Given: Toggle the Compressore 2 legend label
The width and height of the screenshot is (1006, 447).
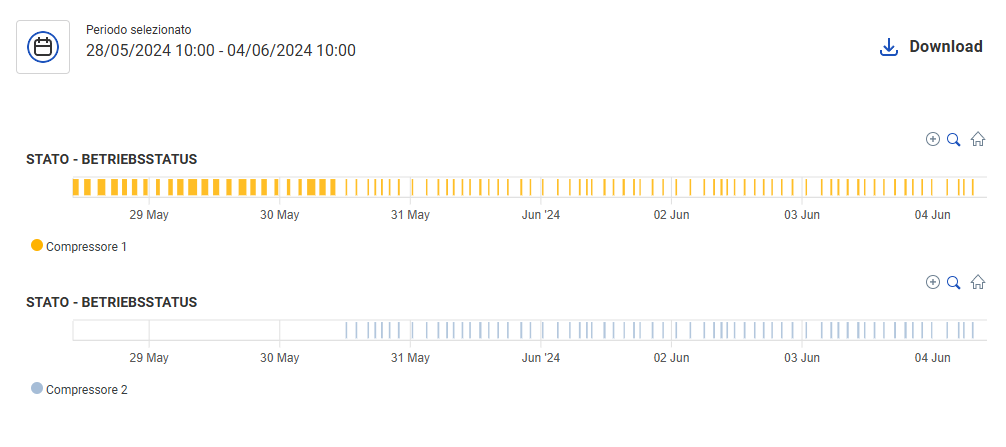Looking at the screenshot, I should pyautogui.click(x=86, y=390).
